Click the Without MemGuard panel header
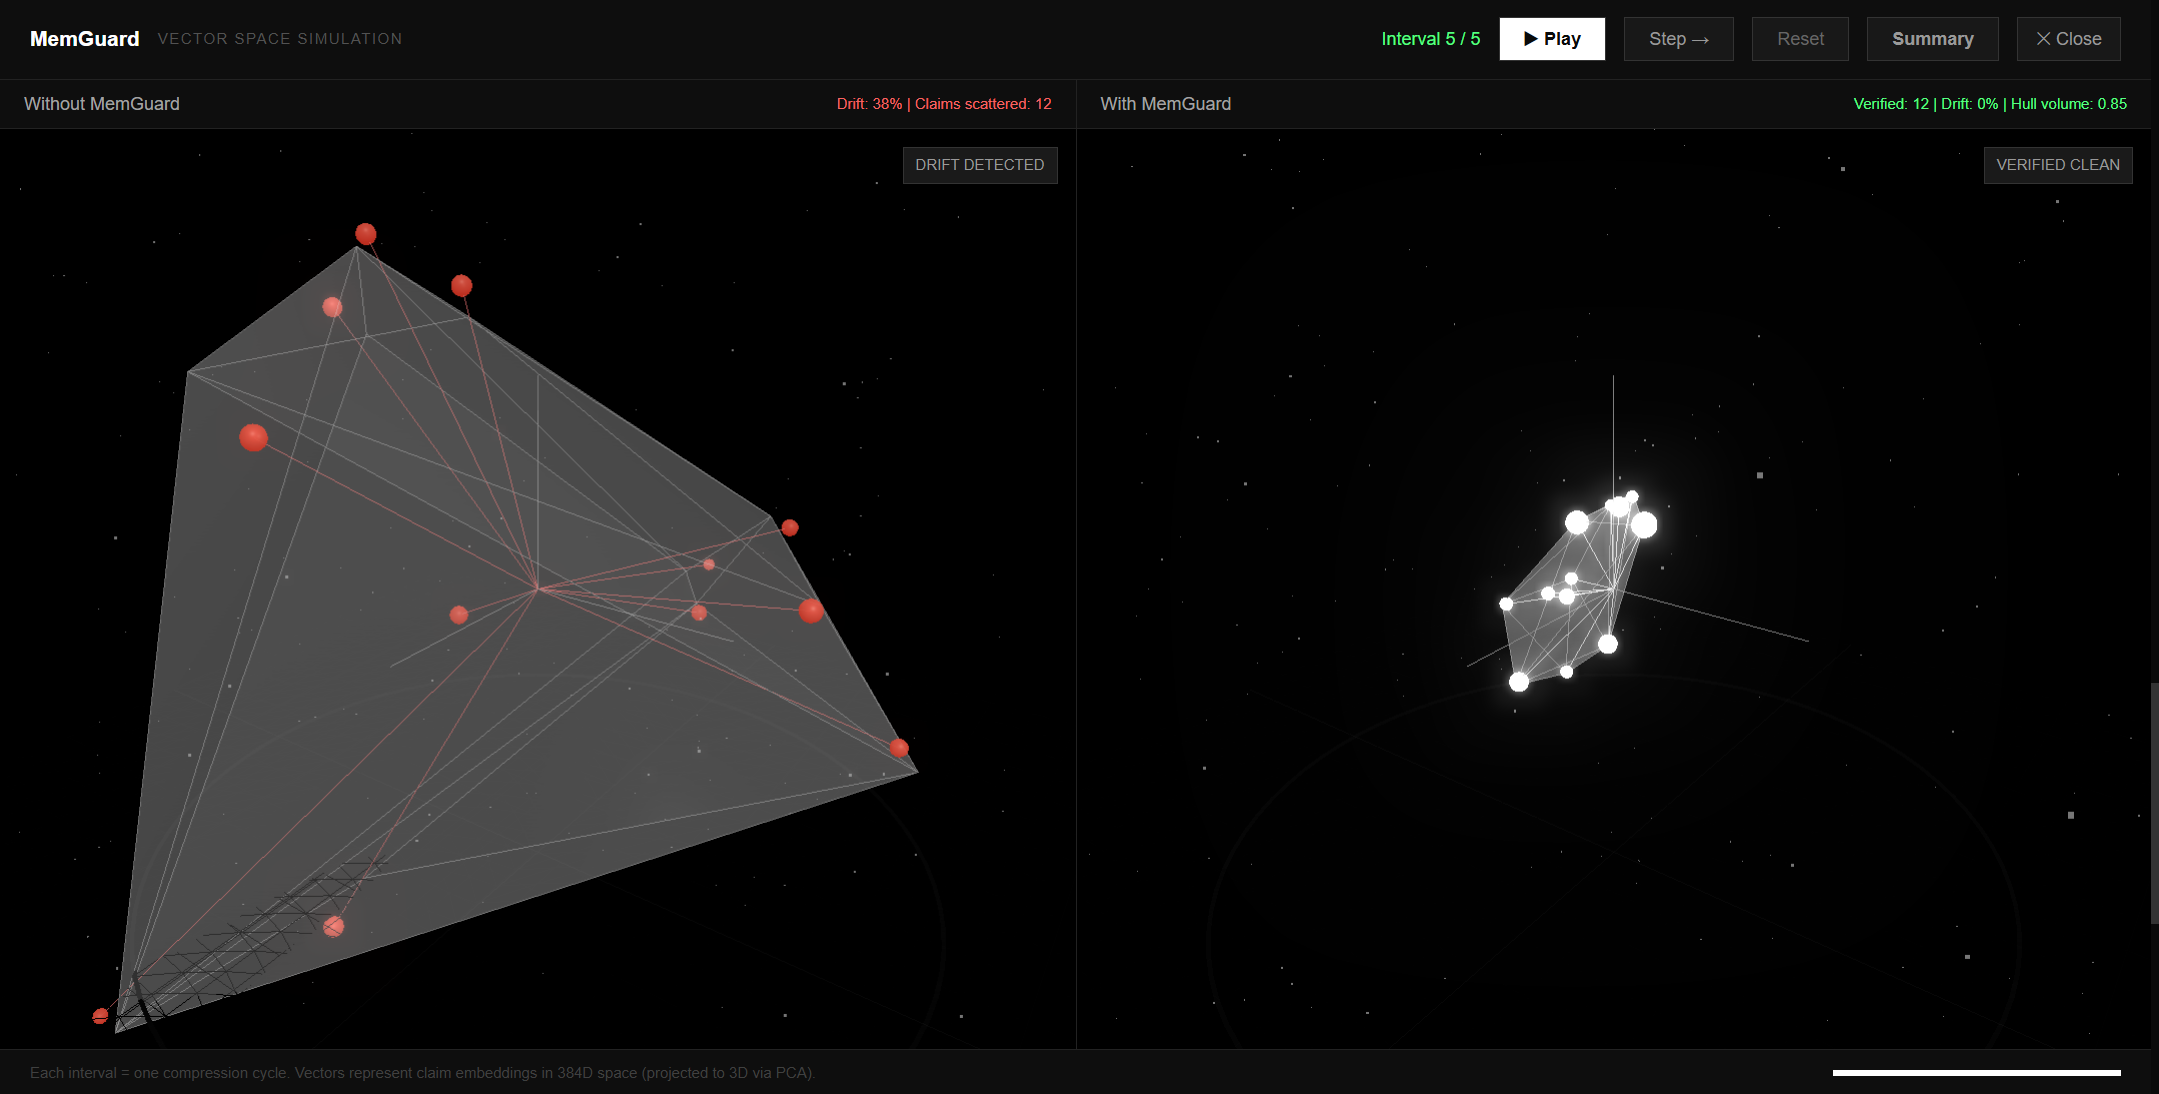The height and width of the screenshot is (1094, 2159). 102,104
